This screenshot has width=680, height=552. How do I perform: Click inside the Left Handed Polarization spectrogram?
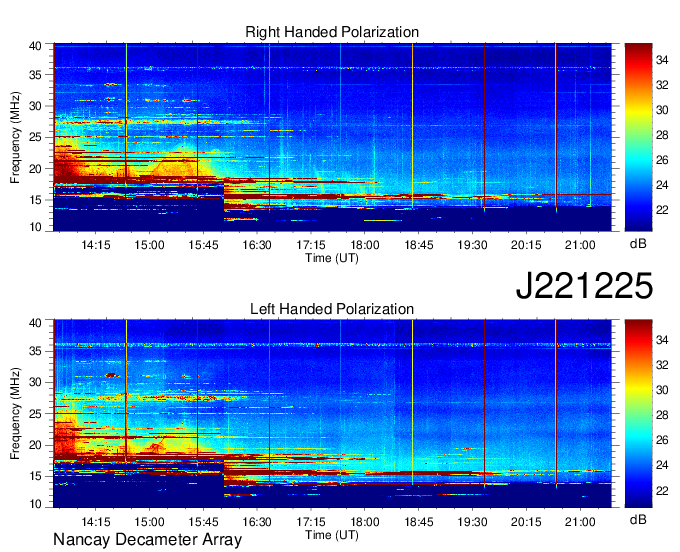(x=332, y=414)
